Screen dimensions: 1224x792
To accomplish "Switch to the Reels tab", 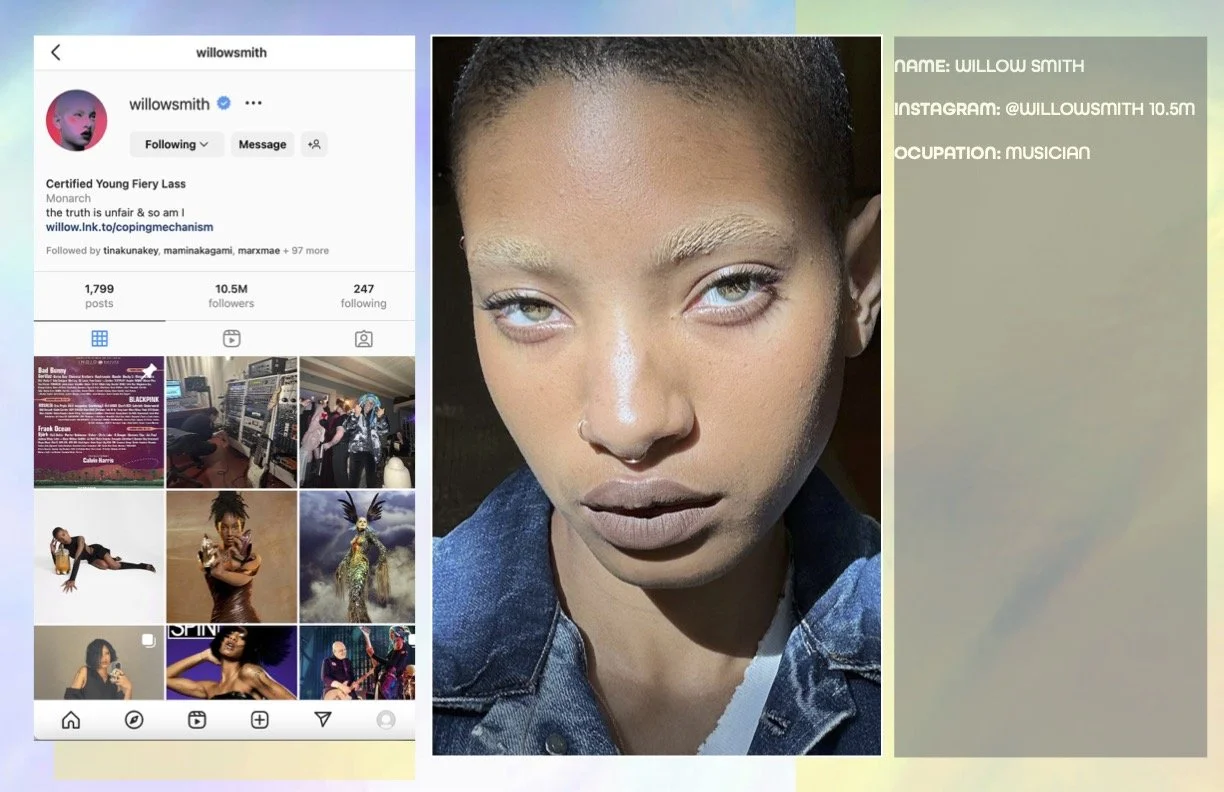I will [231, 339].
